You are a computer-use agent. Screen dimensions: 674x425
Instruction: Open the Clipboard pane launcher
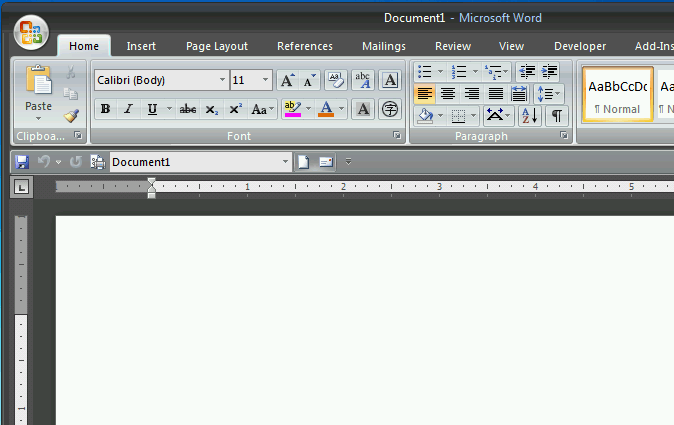click(78, 135)
